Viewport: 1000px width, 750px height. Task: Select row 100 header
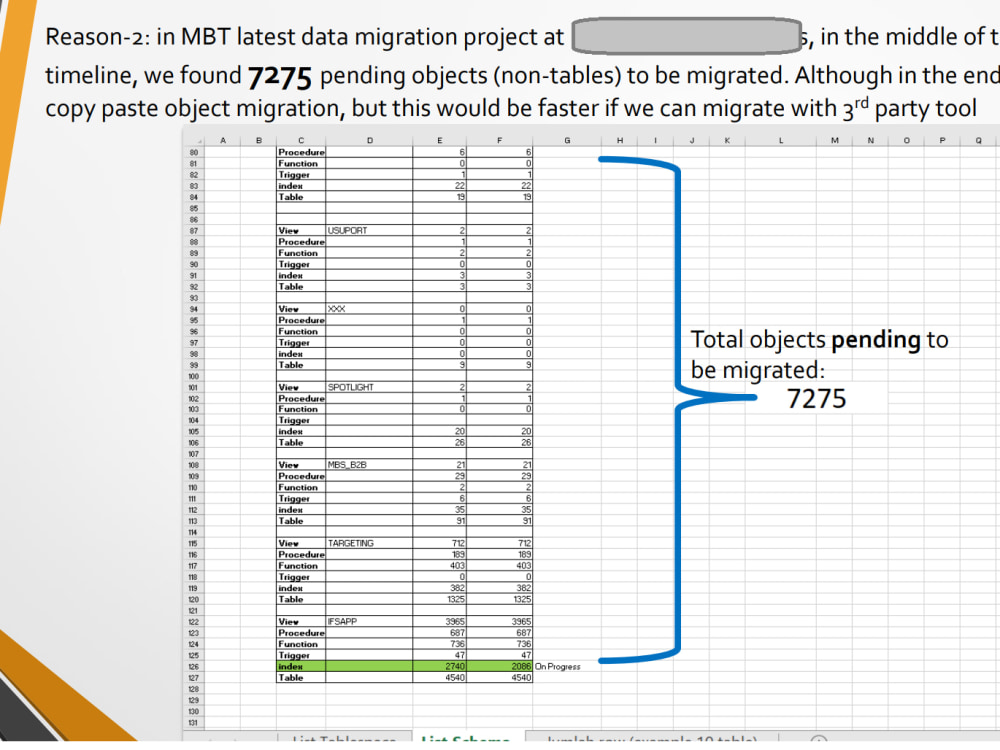coord(194,376)
